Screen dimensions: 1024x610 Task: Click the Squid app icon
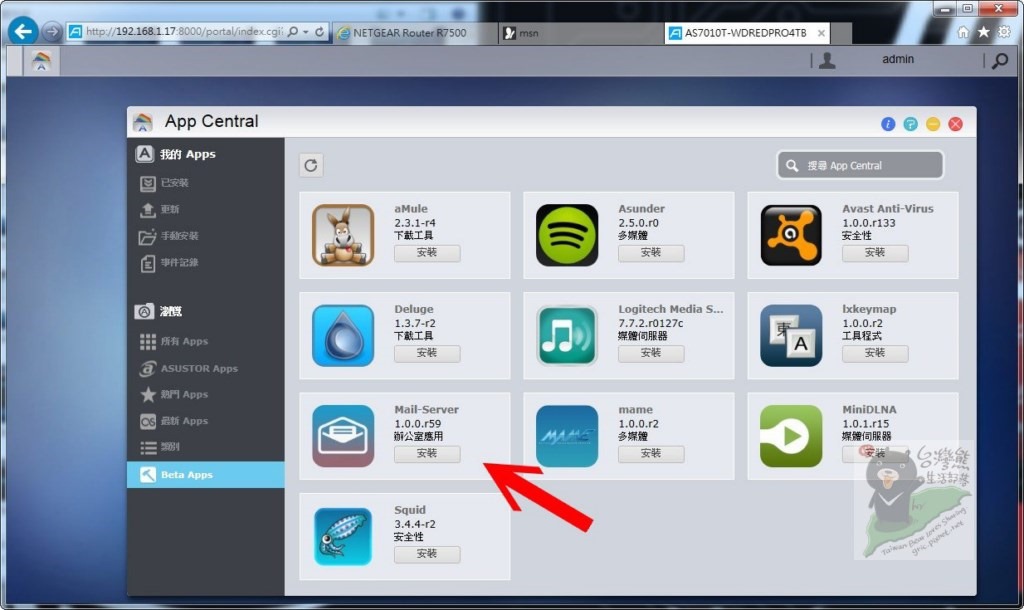[343, 537]
